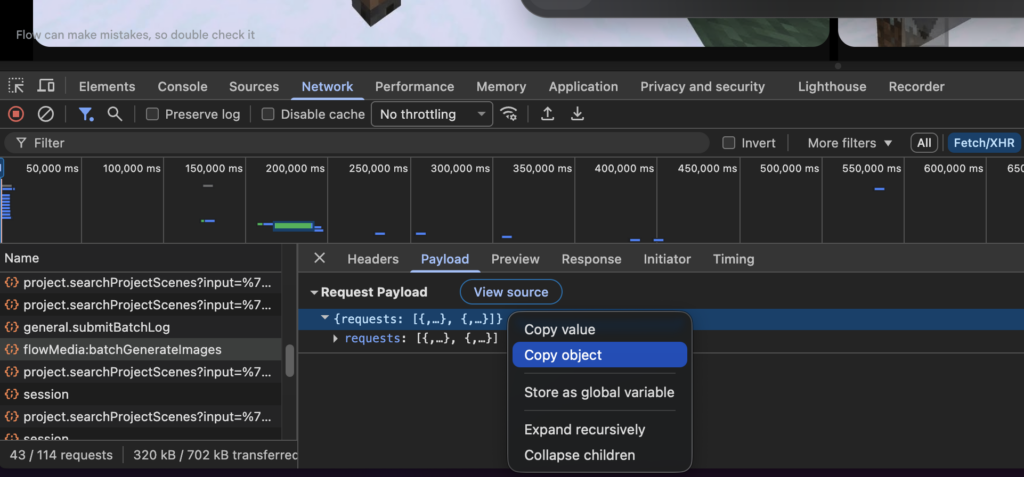Open the More filters dropdown
Screen dimensions: 1024x477
coord(849,143)
